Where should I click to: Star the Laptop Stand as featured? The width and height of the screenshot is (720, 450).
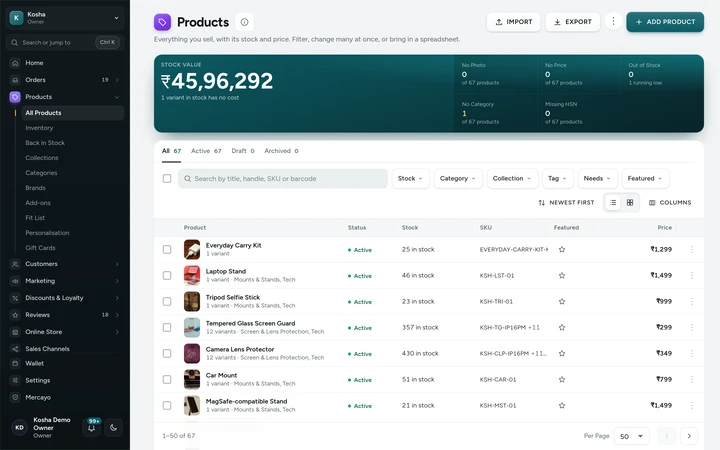[562, 276]
